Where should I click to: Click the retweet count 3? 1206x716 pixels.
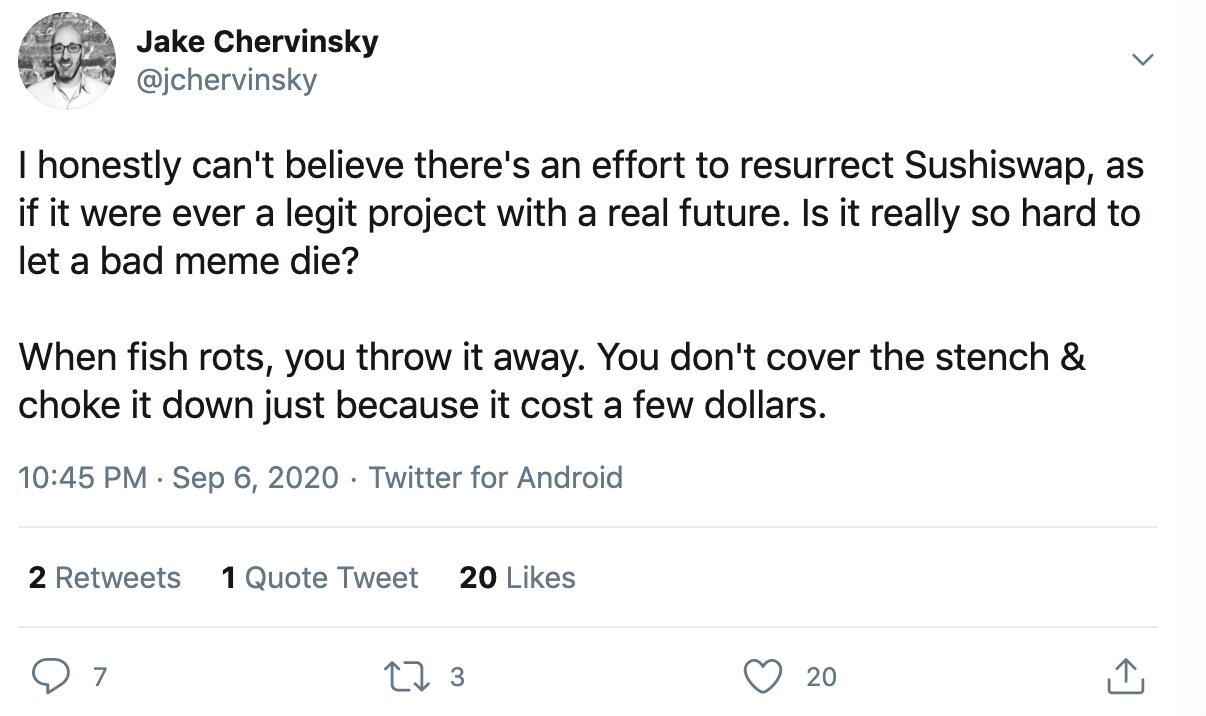click(457, 677)
